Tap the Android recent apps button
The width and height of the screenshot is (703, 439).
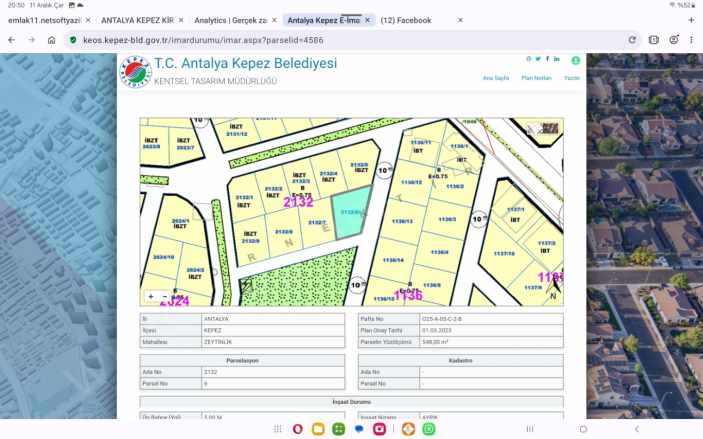[530, 428]
